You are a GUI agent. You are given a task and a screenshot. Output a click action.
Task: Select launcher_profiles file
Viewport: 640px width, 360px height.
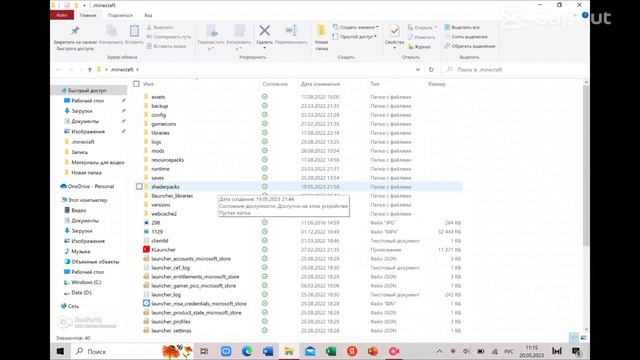pos(171,322)
